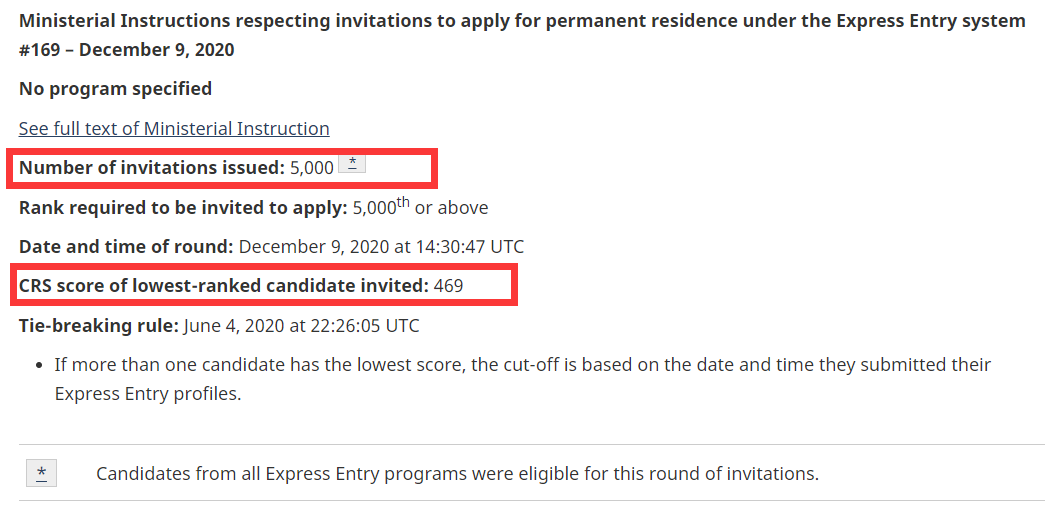This screenshot has width=1064, height=508.
Task: Click the bullet point marker before 'If more'
Action: [37, 365]
